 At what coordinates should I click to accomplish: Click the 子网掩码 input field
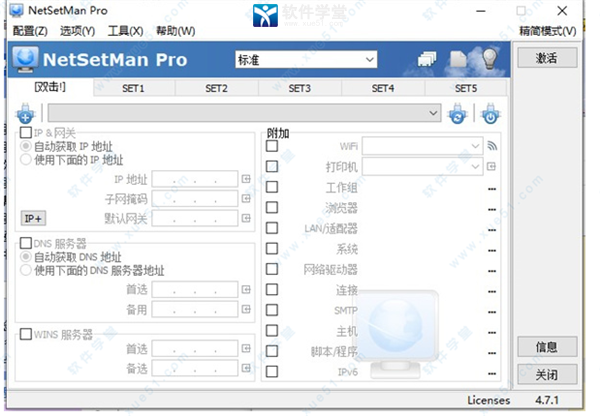pos(194,199)
